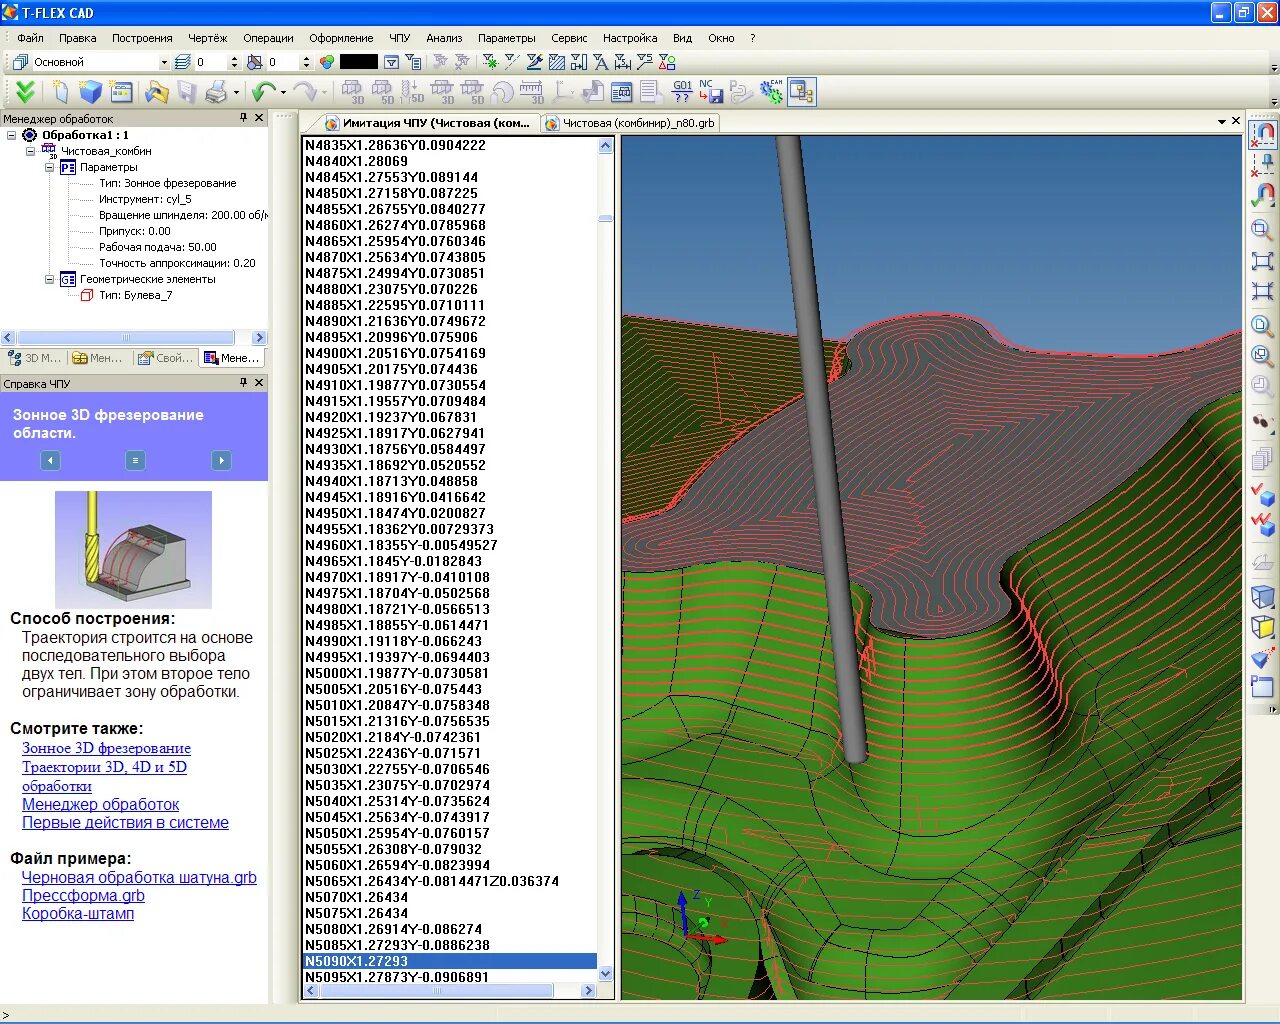Image resolution: width=1280 pixels, height=1024 pixels.
Task: Go to next help page arrow button
Action: point(221,460)
